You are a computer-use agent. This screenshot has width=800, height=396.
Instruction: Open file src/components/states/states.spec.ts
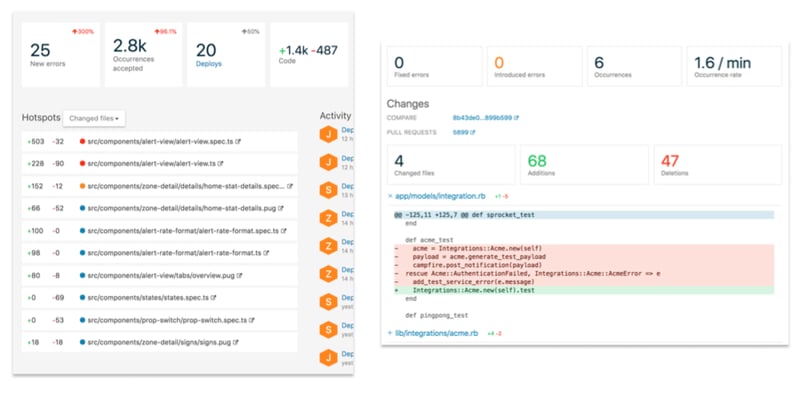tap(148, 298)
